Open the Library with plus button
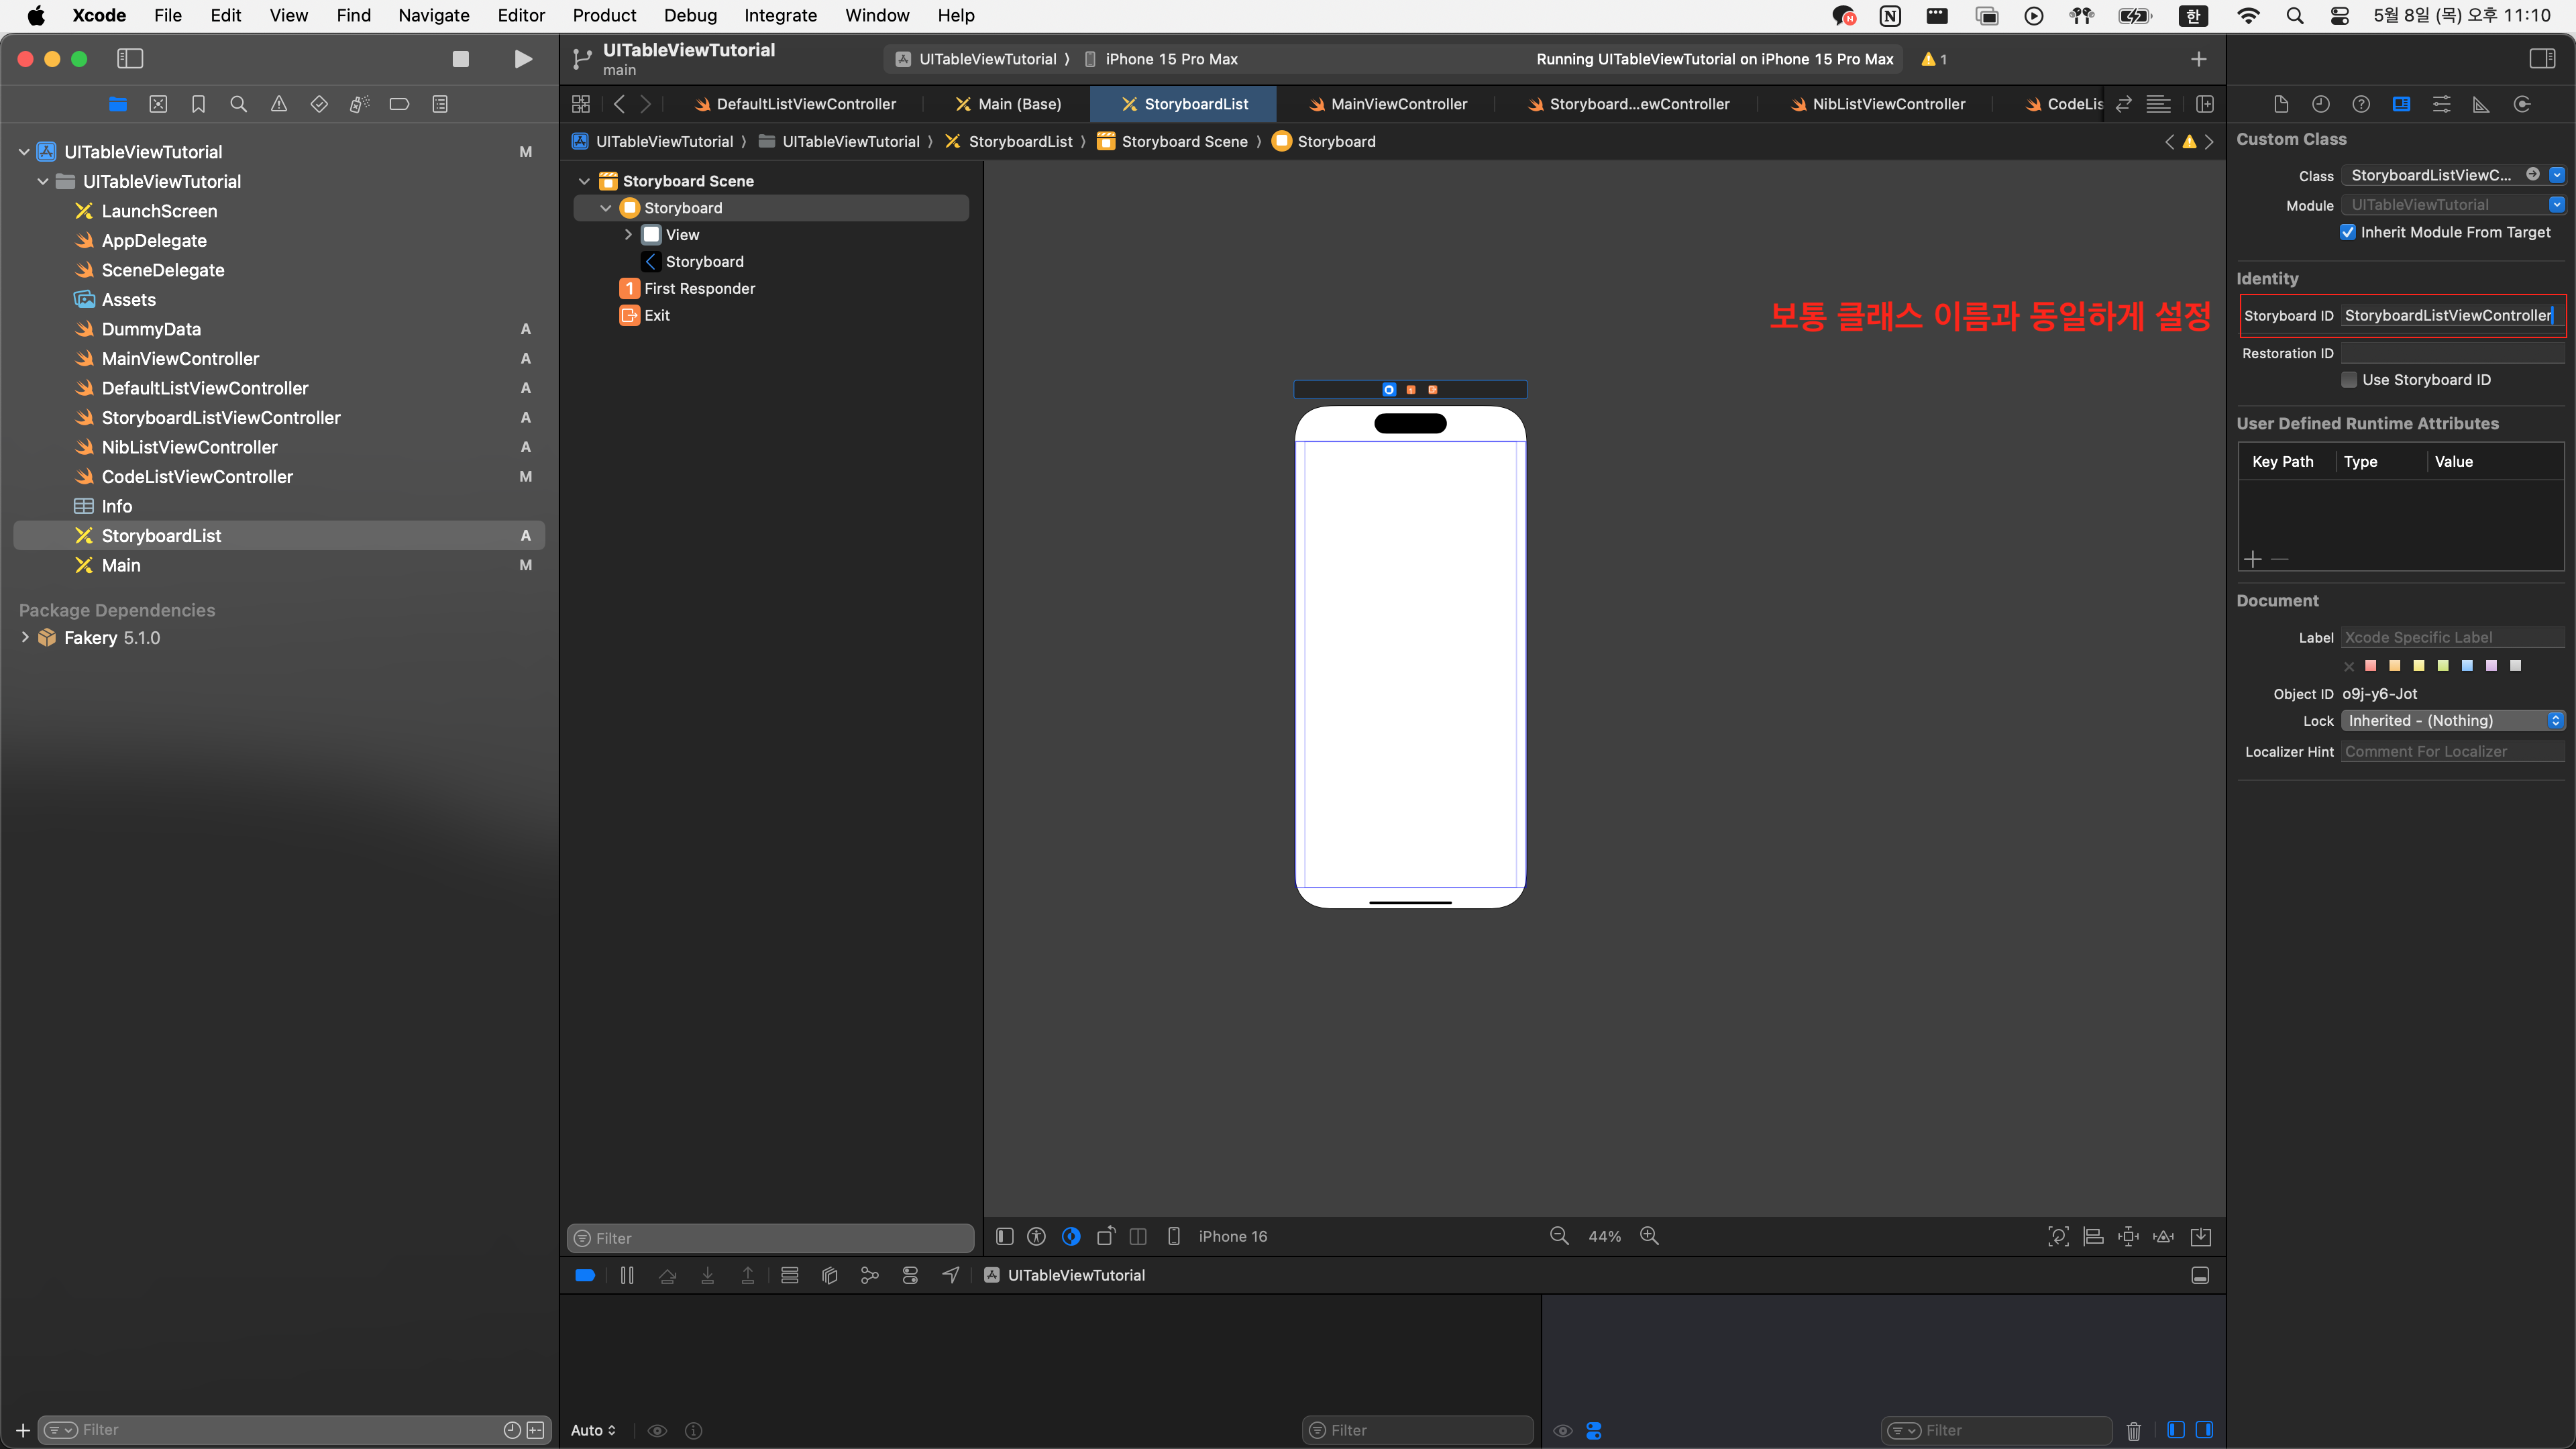Screen dimensions: 2576x1449 coord(2198,59)
